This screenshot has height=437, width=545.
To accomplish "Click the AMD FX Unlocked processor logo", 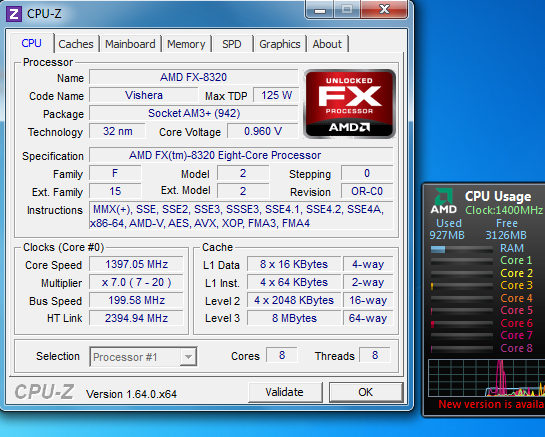I will point(349,104).
